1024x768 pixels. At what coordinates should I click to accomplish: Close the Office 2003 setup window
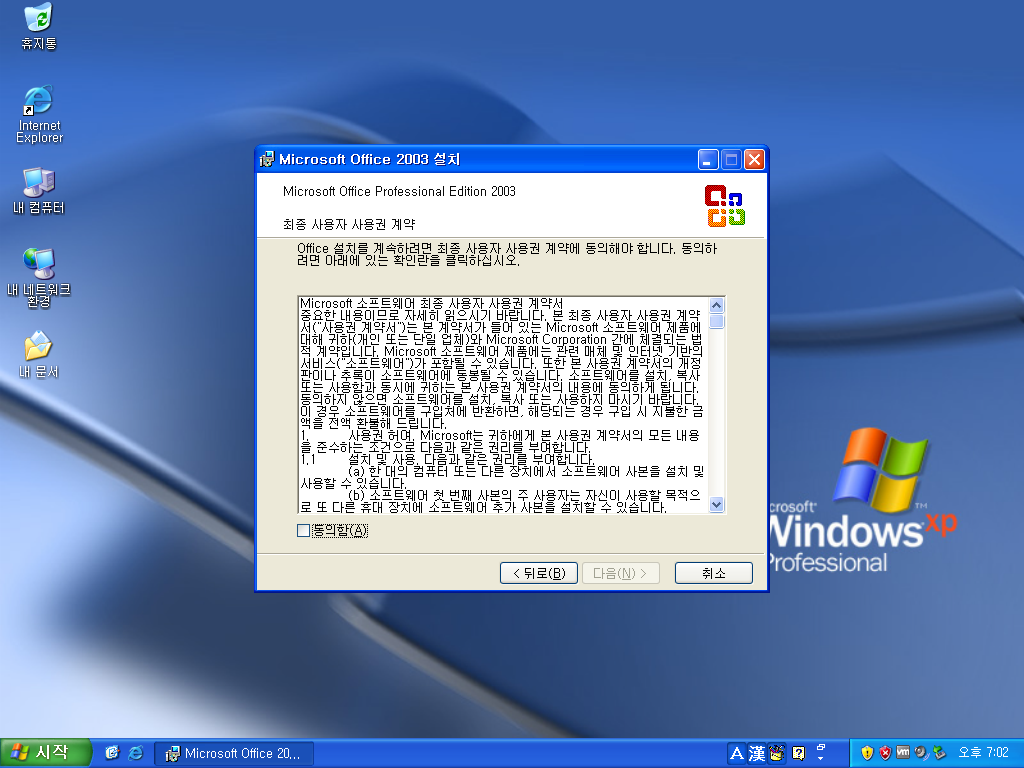pos(754,159)
